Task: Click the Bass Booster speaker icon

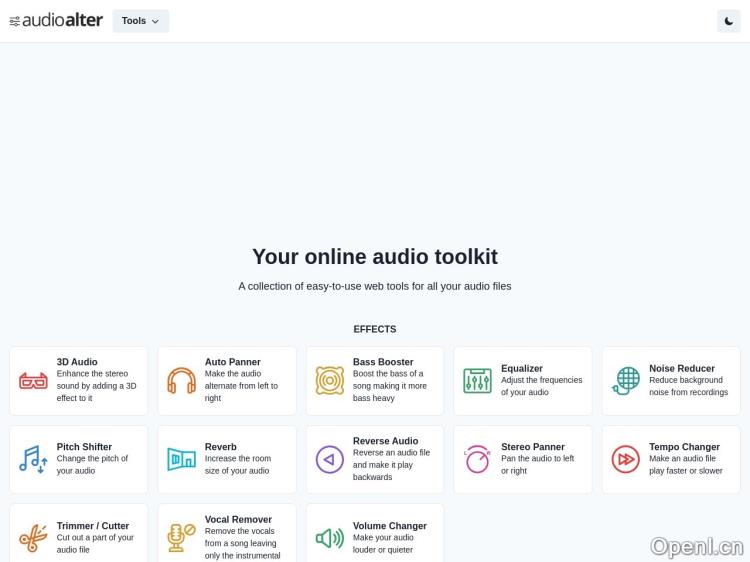Action: (330, 381)
